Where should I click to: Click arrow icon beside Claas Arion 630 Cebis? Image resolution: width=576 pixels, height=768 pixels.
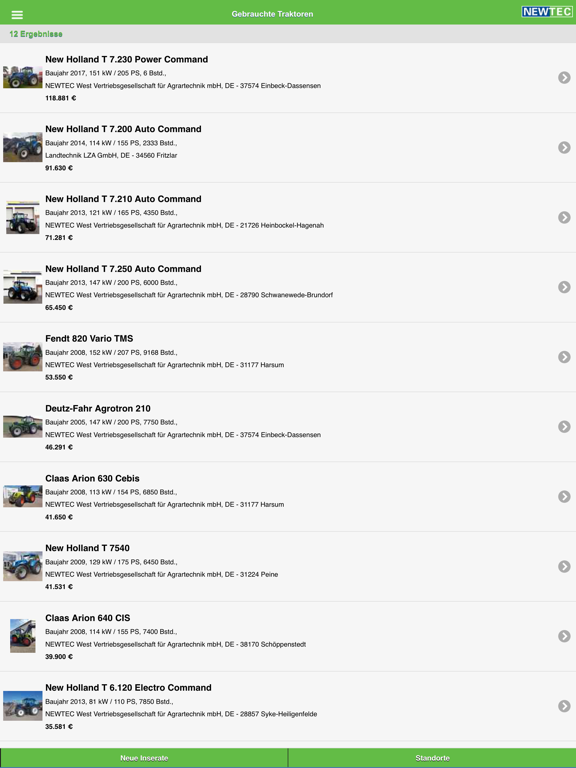coord(564,497)
